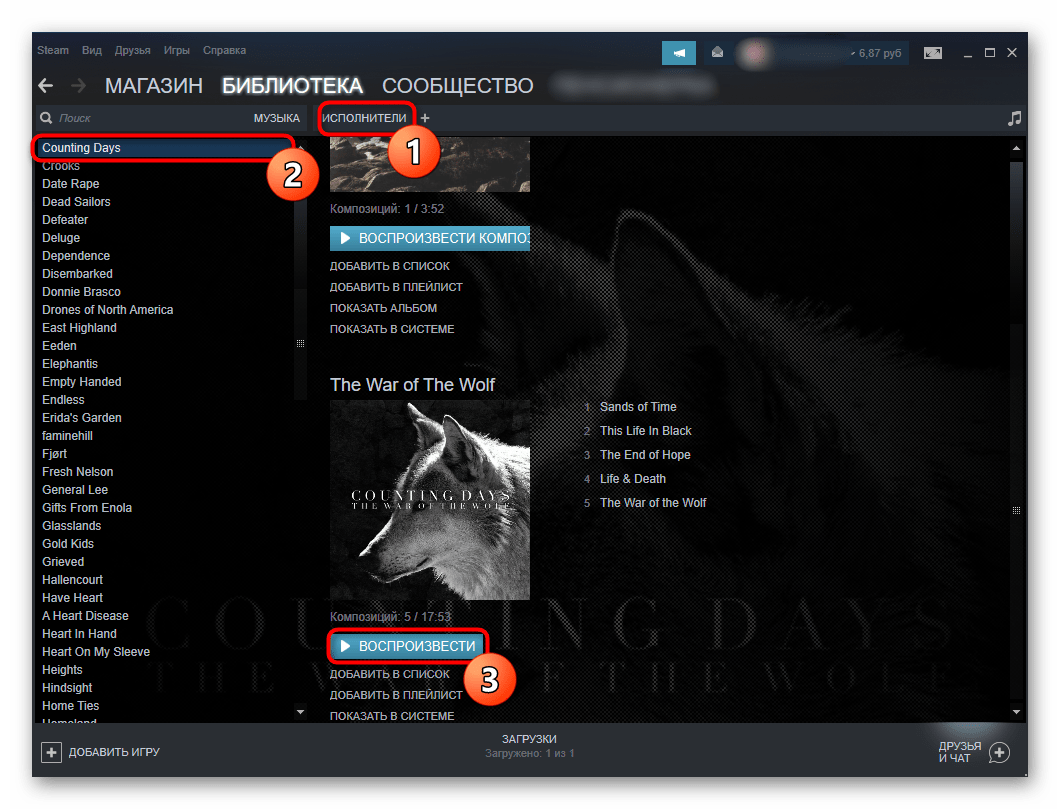Image resolution: width=1060 pixels, height=809 pixels.
Task: Click artist list scroll down arrow
Action: tap(300, 712)
